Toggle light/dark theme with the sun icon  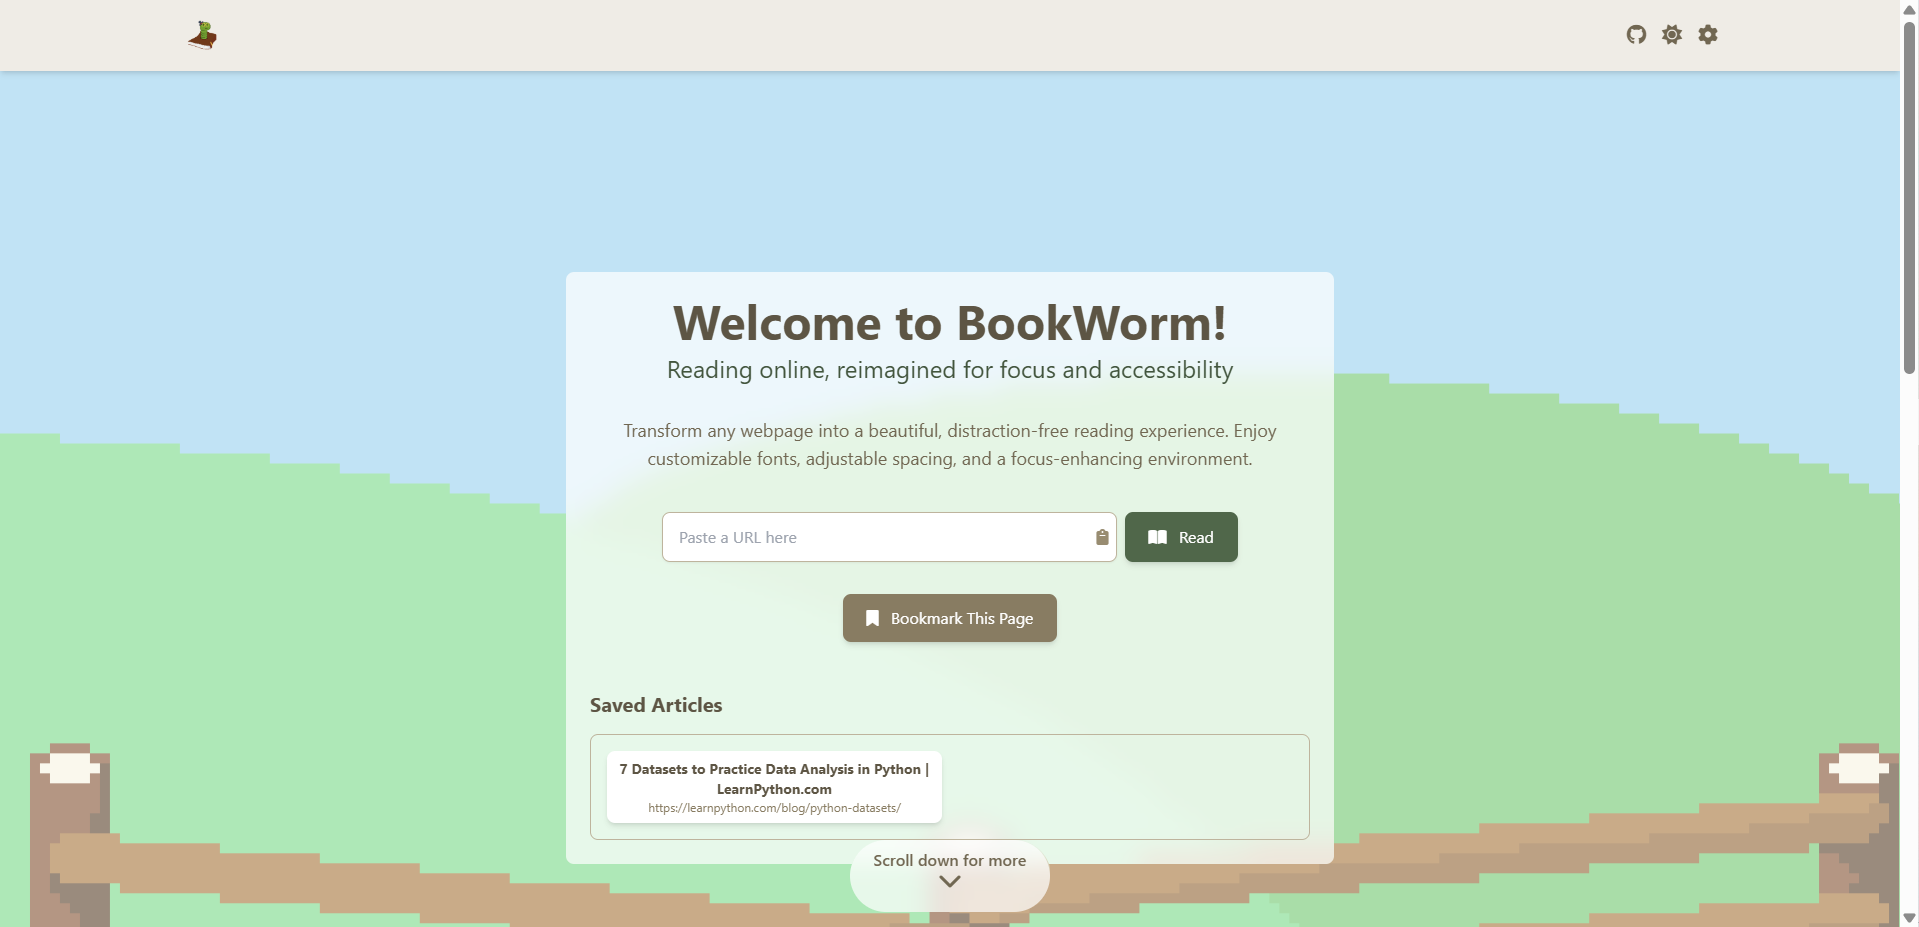(1671, 34)
